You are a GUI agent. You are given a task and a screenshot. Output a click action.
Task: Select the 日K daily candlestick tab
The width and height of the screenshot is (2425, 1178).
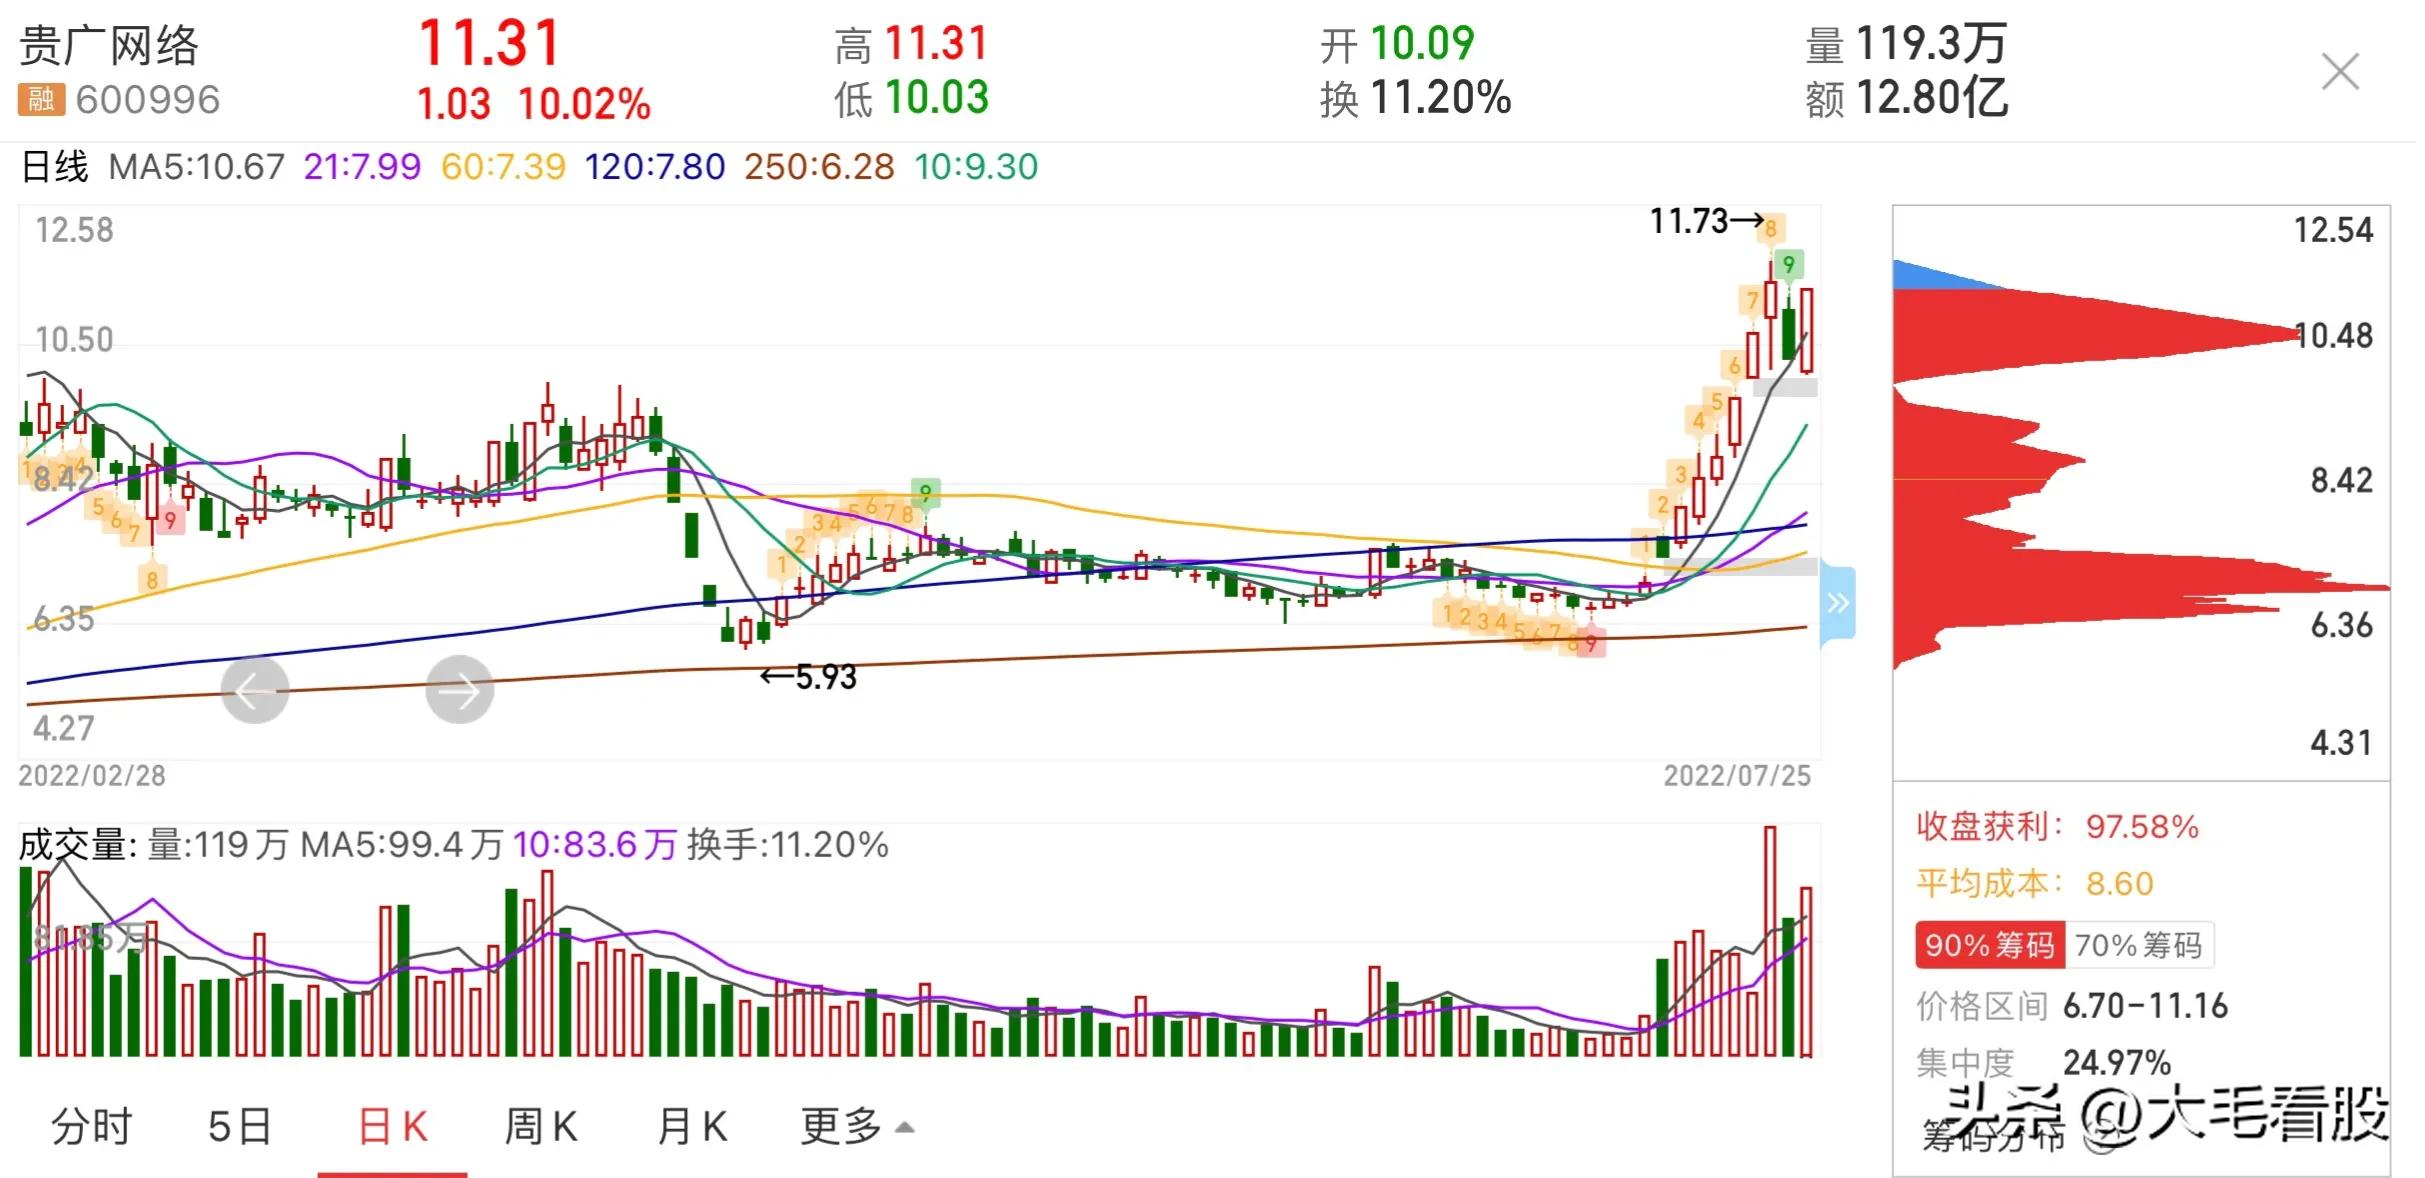[393, 1127]
